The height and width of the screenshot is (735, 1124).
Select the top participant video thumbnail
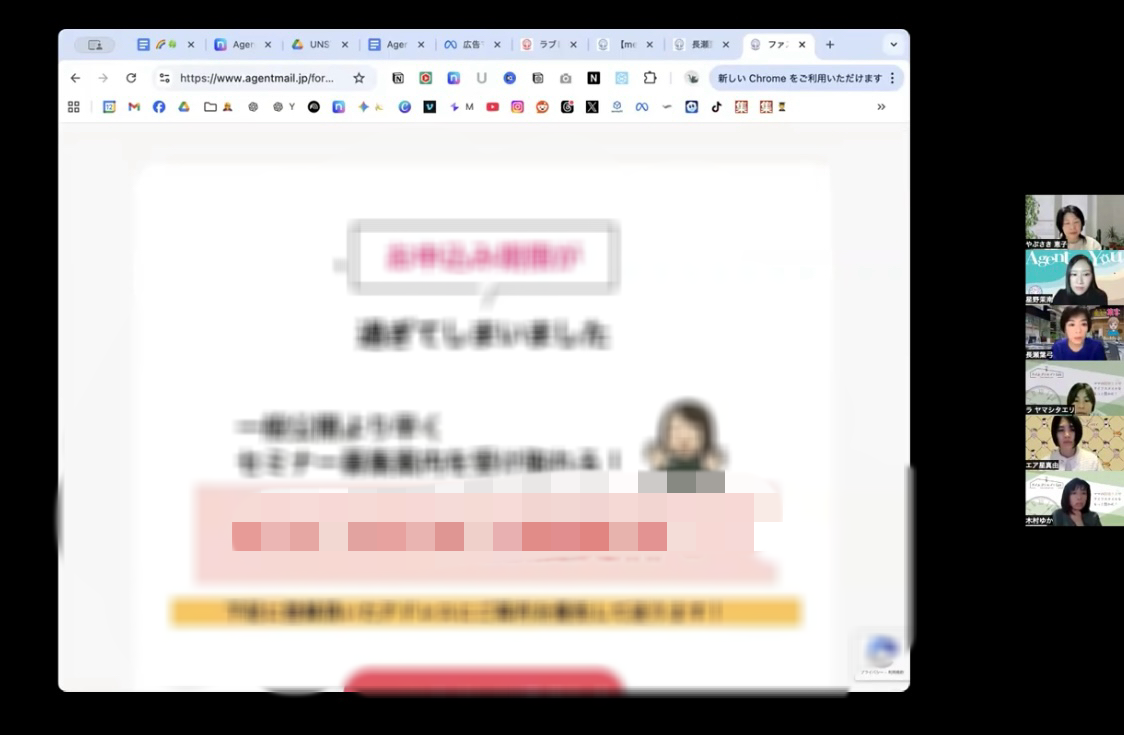click(1074, 221)
